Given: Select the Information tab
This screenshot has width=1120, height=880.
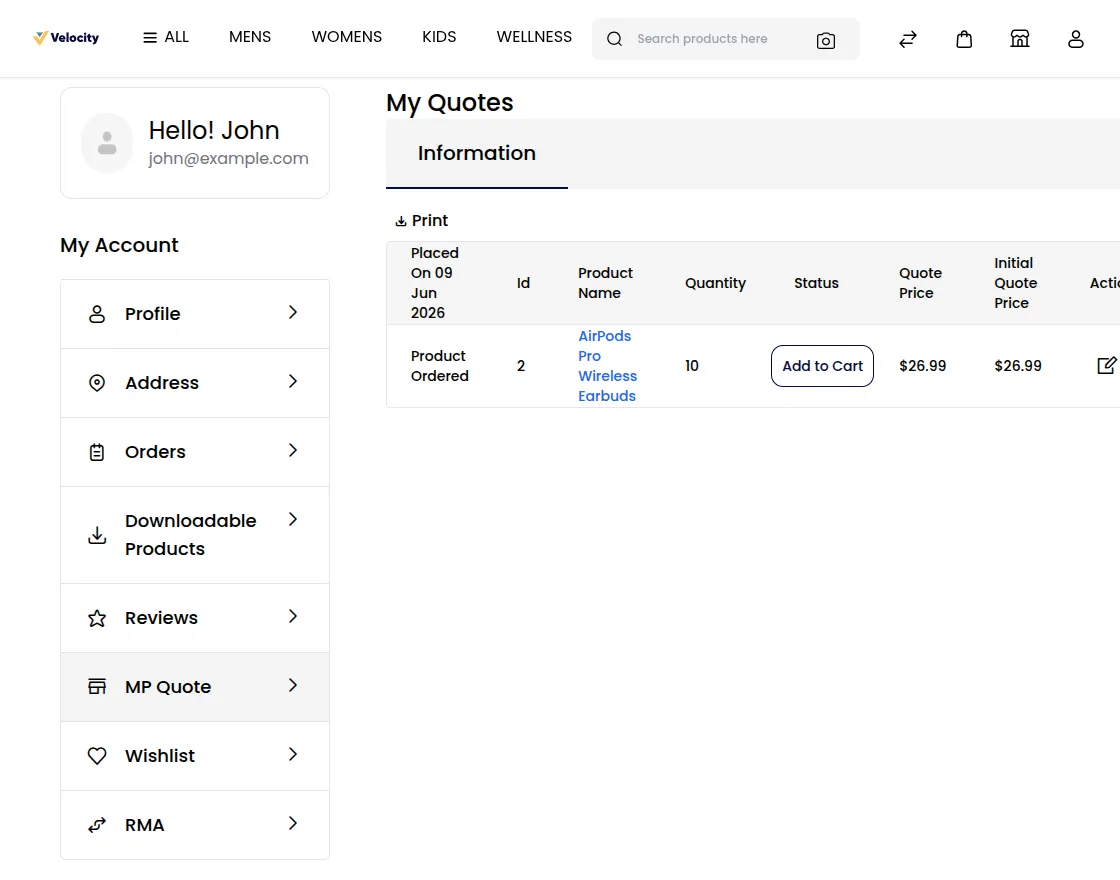Looking at the screenshot, I should click(x=476, y=154).
